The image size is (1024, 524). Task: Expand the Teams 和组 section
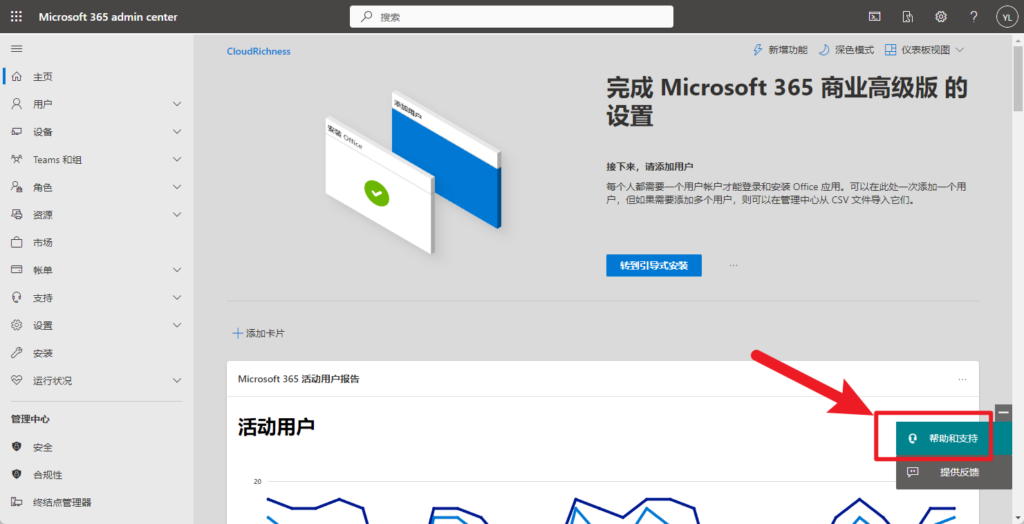[176, 160]
